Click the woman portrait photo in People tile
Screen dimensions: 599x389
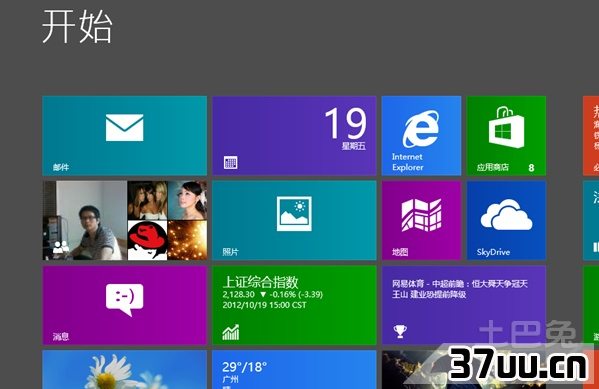187,200
